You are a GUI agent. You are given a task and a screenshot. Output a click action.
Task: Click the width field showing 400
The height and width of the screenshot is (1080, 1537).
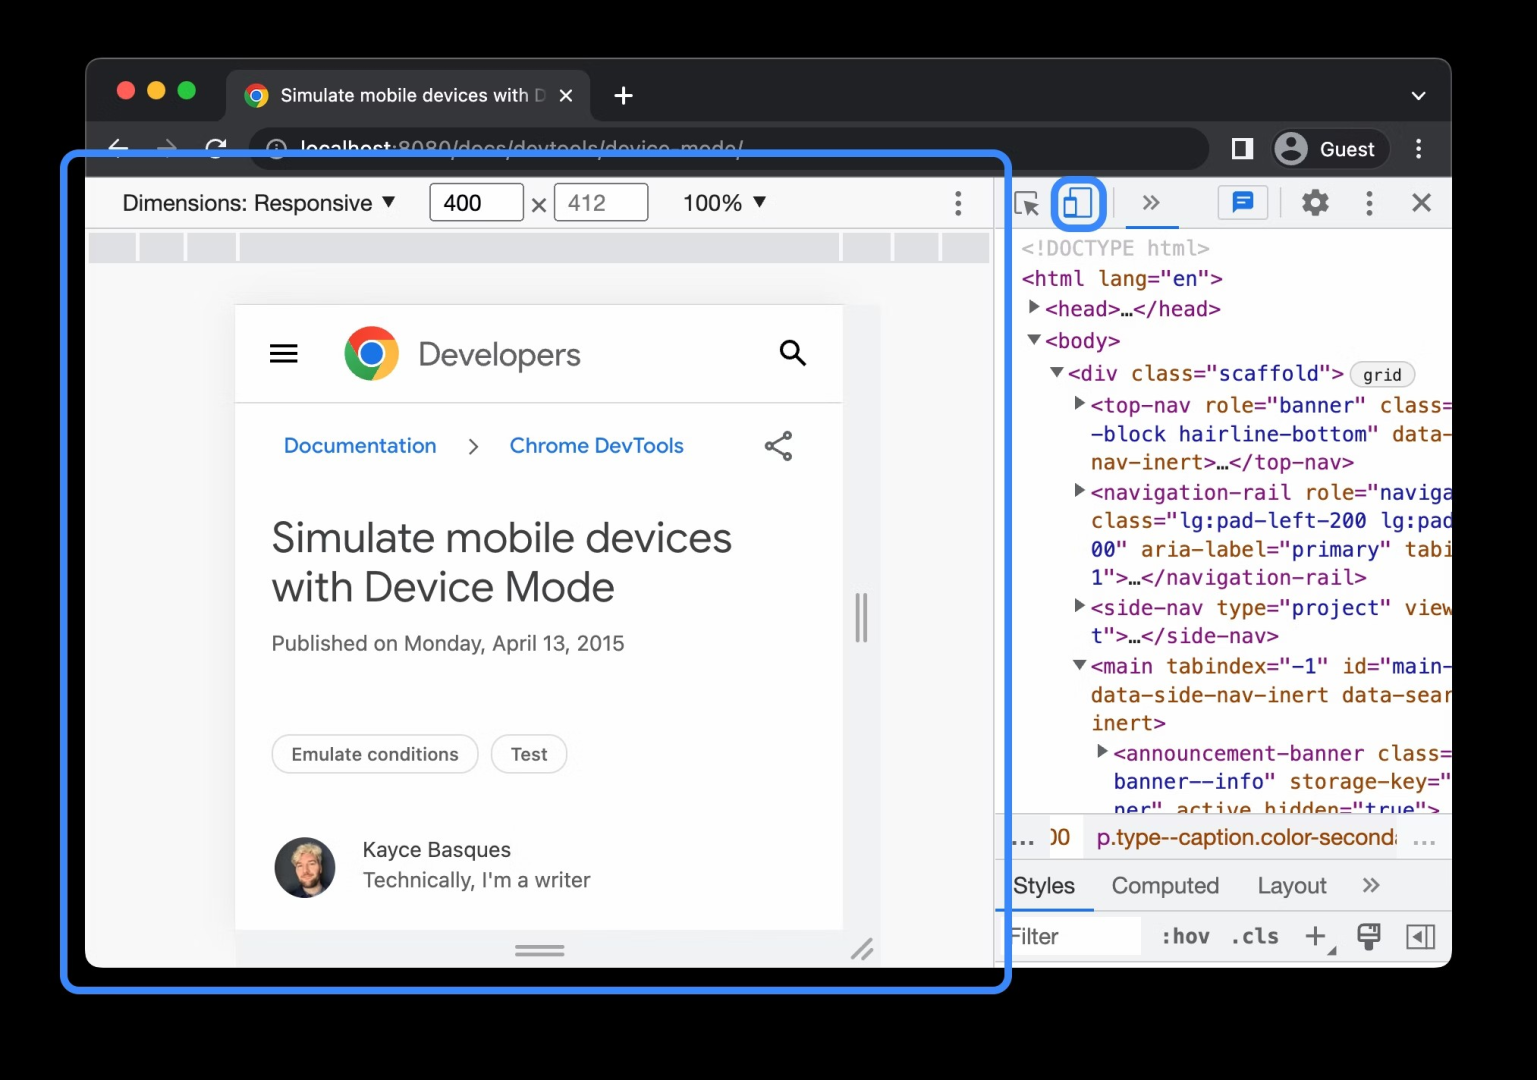point(476,203)
